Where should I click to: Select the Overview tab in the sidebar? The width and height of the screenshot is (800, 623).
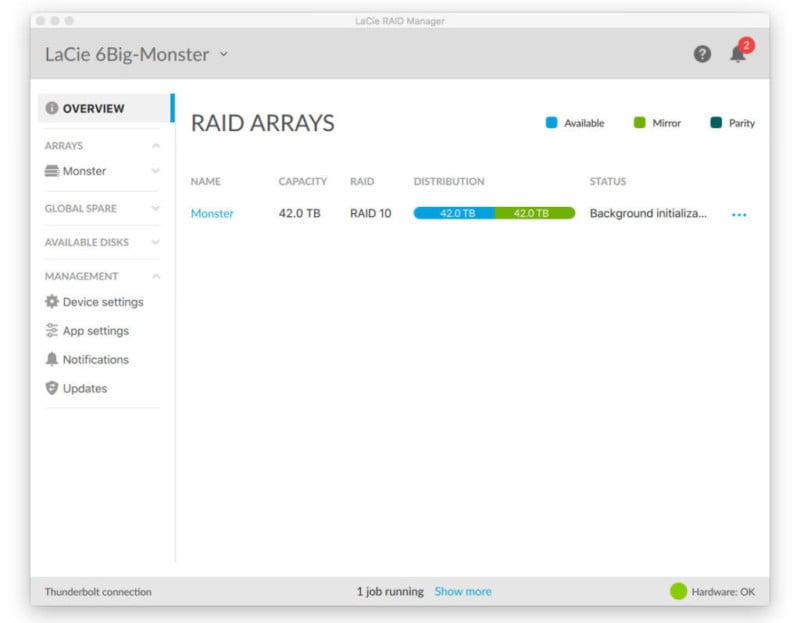[x=106, y=108]
